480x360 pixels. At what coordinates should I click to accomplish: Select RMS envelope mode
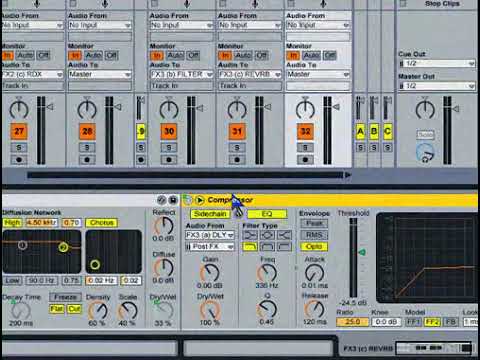point(314,235)
